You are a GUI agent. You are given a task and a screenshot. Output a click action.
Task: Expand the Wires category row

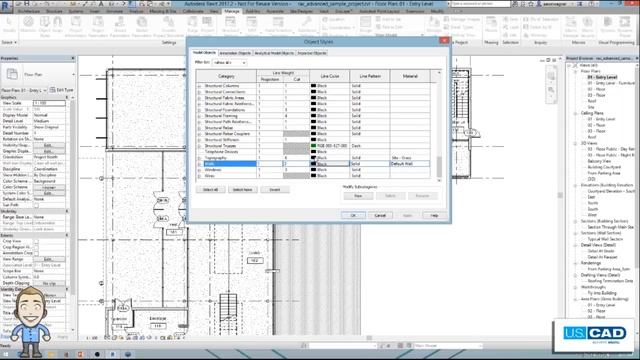point(199,176)
